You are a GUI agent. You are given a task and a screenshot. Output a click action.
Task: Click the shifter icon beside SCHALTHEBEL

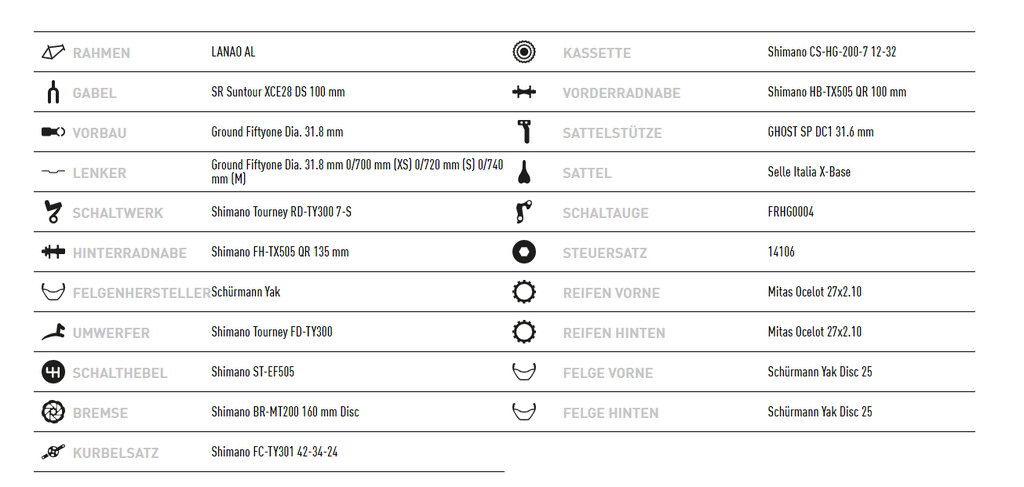(53, 372)
